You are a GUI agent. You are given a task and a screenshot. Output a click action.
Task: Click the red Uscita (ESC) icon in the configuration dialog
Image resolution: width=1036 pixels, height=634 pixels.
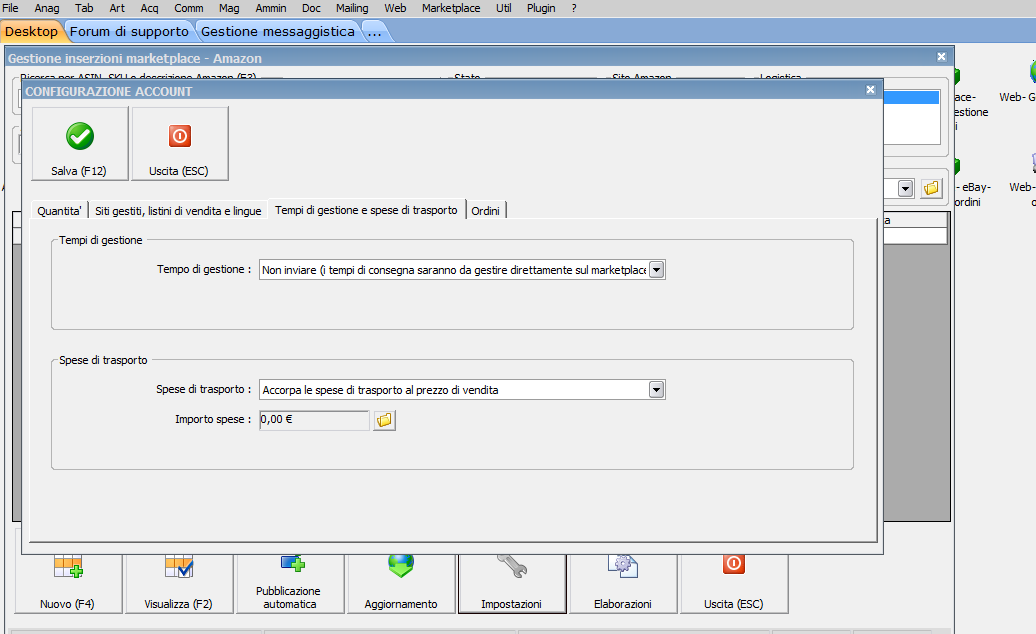pos(180,136)
